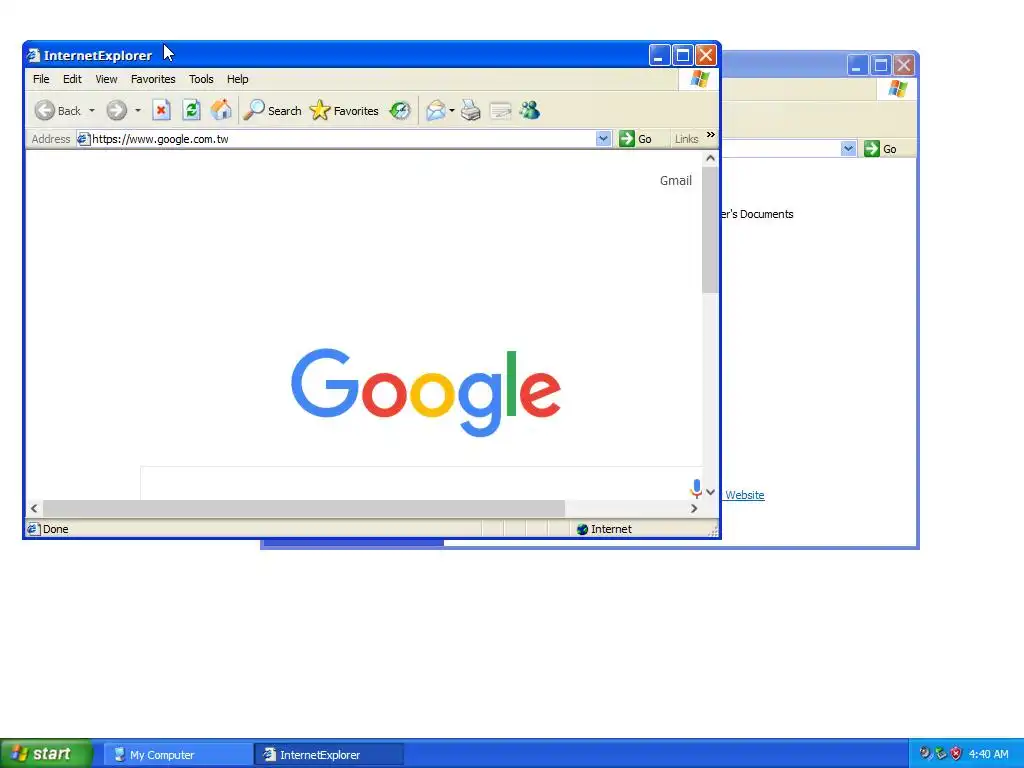The image size is (1024, 768).
Task: Click the page icon beside address URL
Action: pyautogui.click(x=83, y=138)
